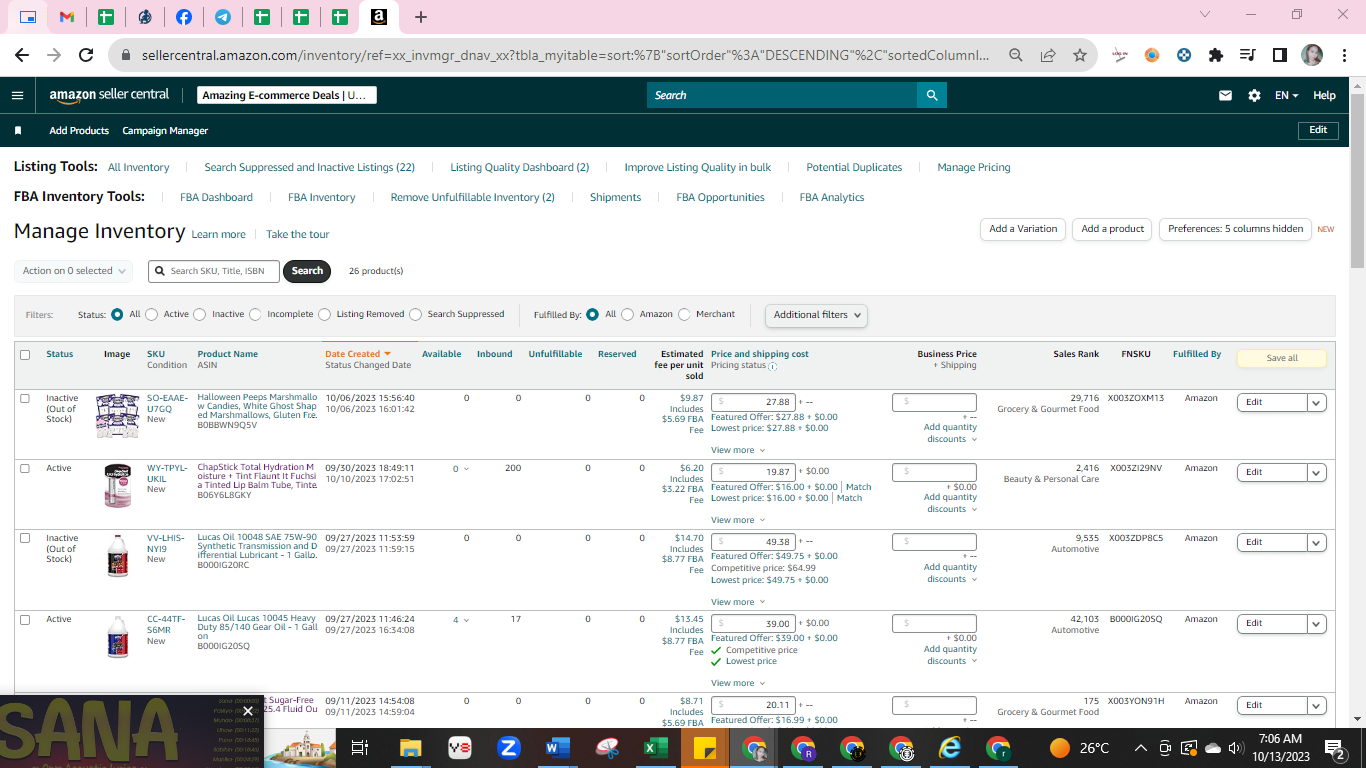Select the Active status radio button

pyautogui.click(x=152, y=314)
